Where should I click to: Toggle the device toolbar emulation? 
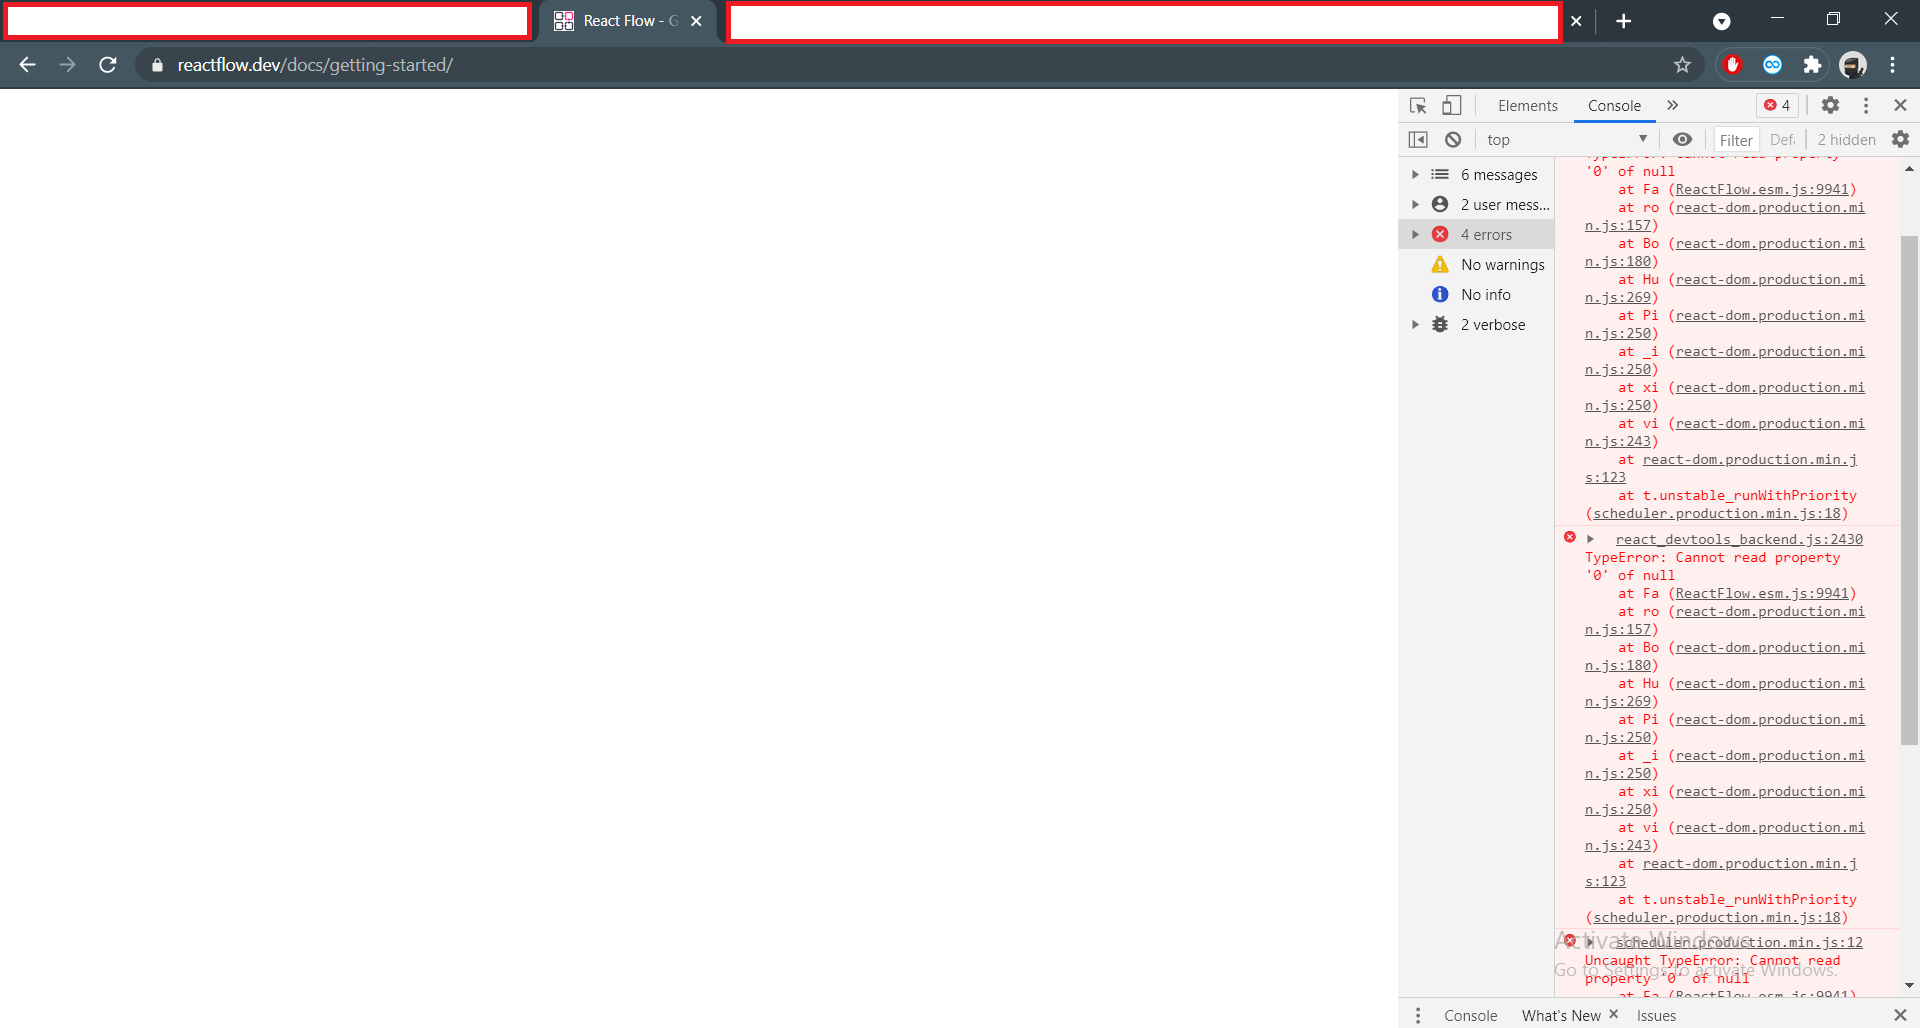click(1451, 105)
